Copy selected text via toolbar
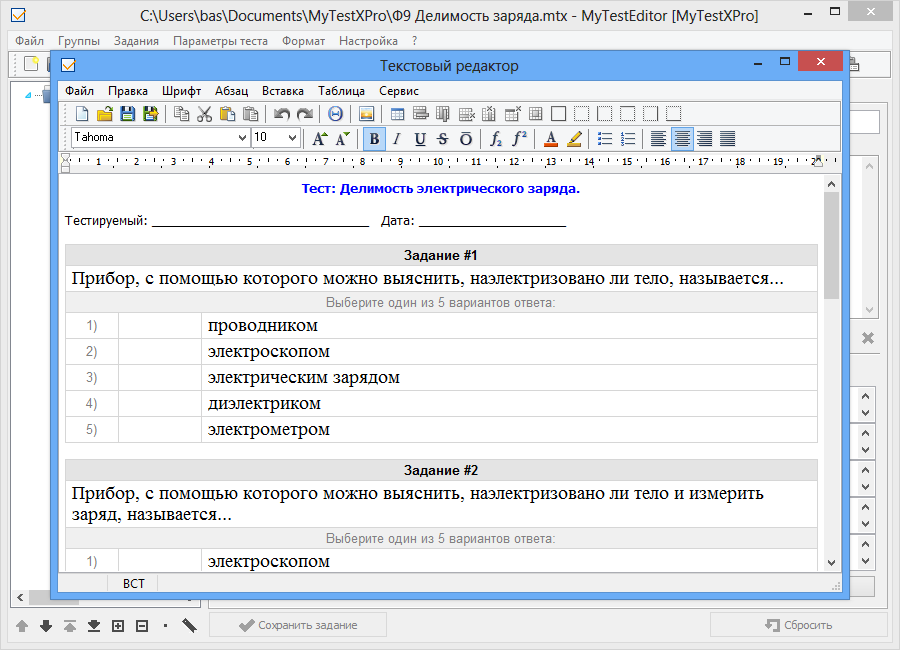This screenshot has width=900, height=650. click(181, 114)
